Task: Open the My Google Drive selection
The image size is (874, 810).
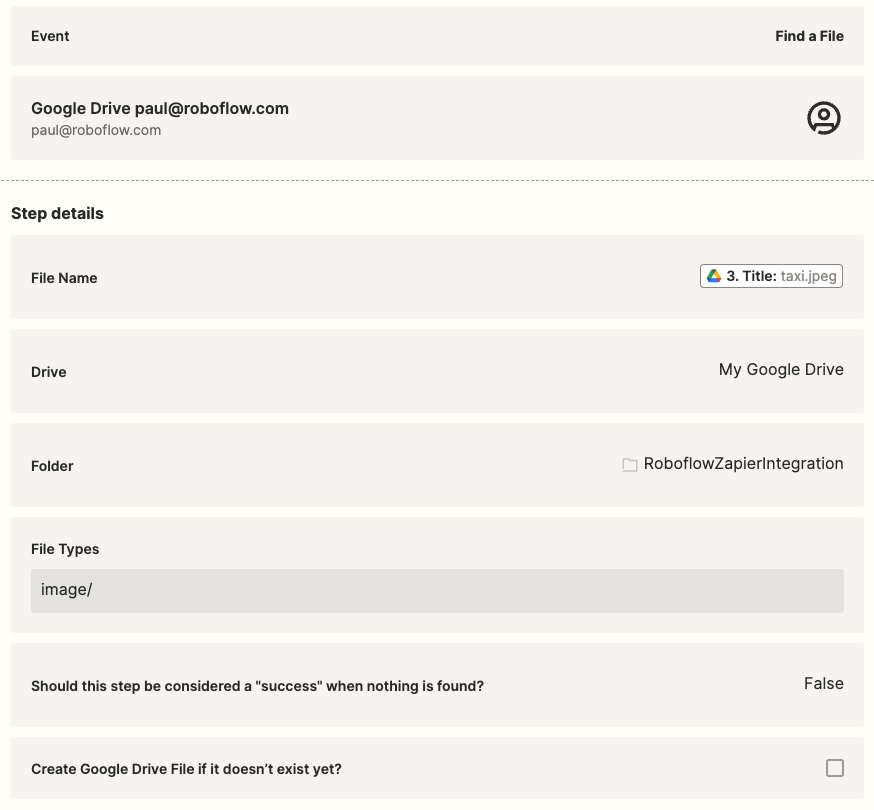Action: 781,370
